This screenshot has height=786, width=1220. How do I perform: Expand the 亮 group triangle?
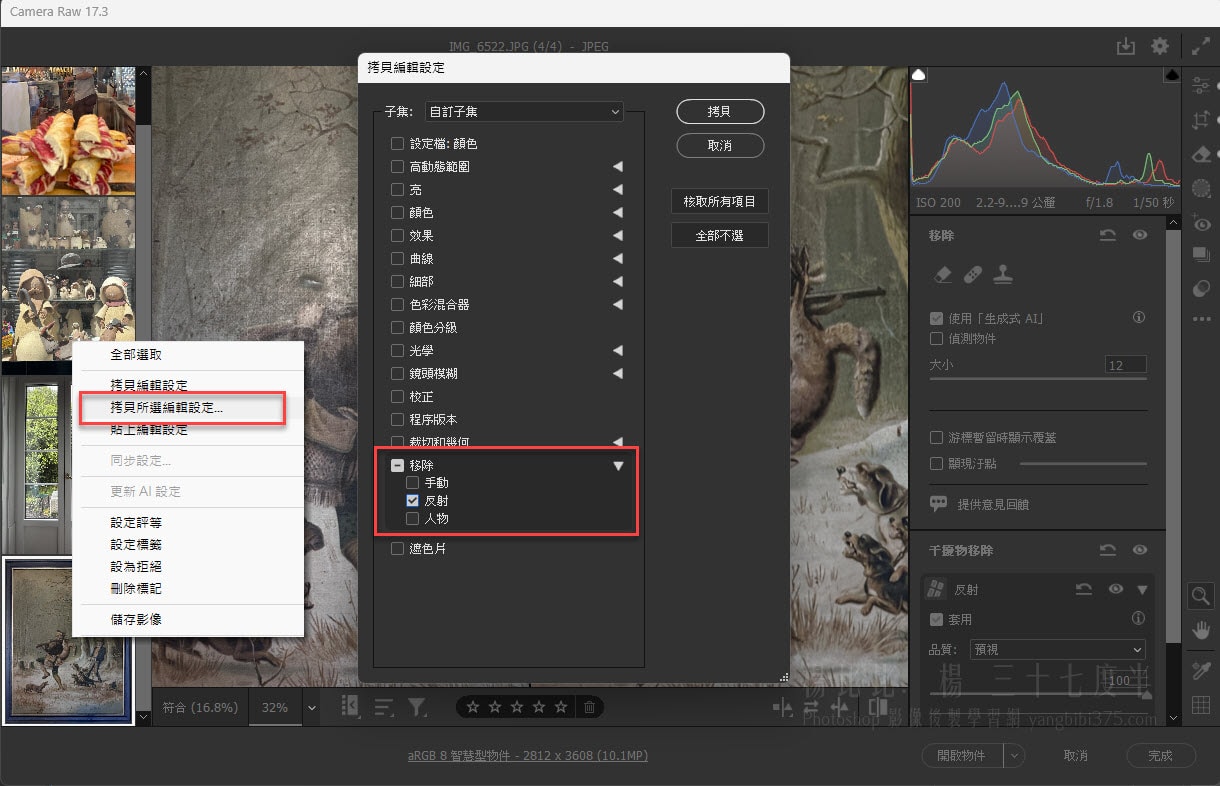pyautogui.click(x=618, y=190)
